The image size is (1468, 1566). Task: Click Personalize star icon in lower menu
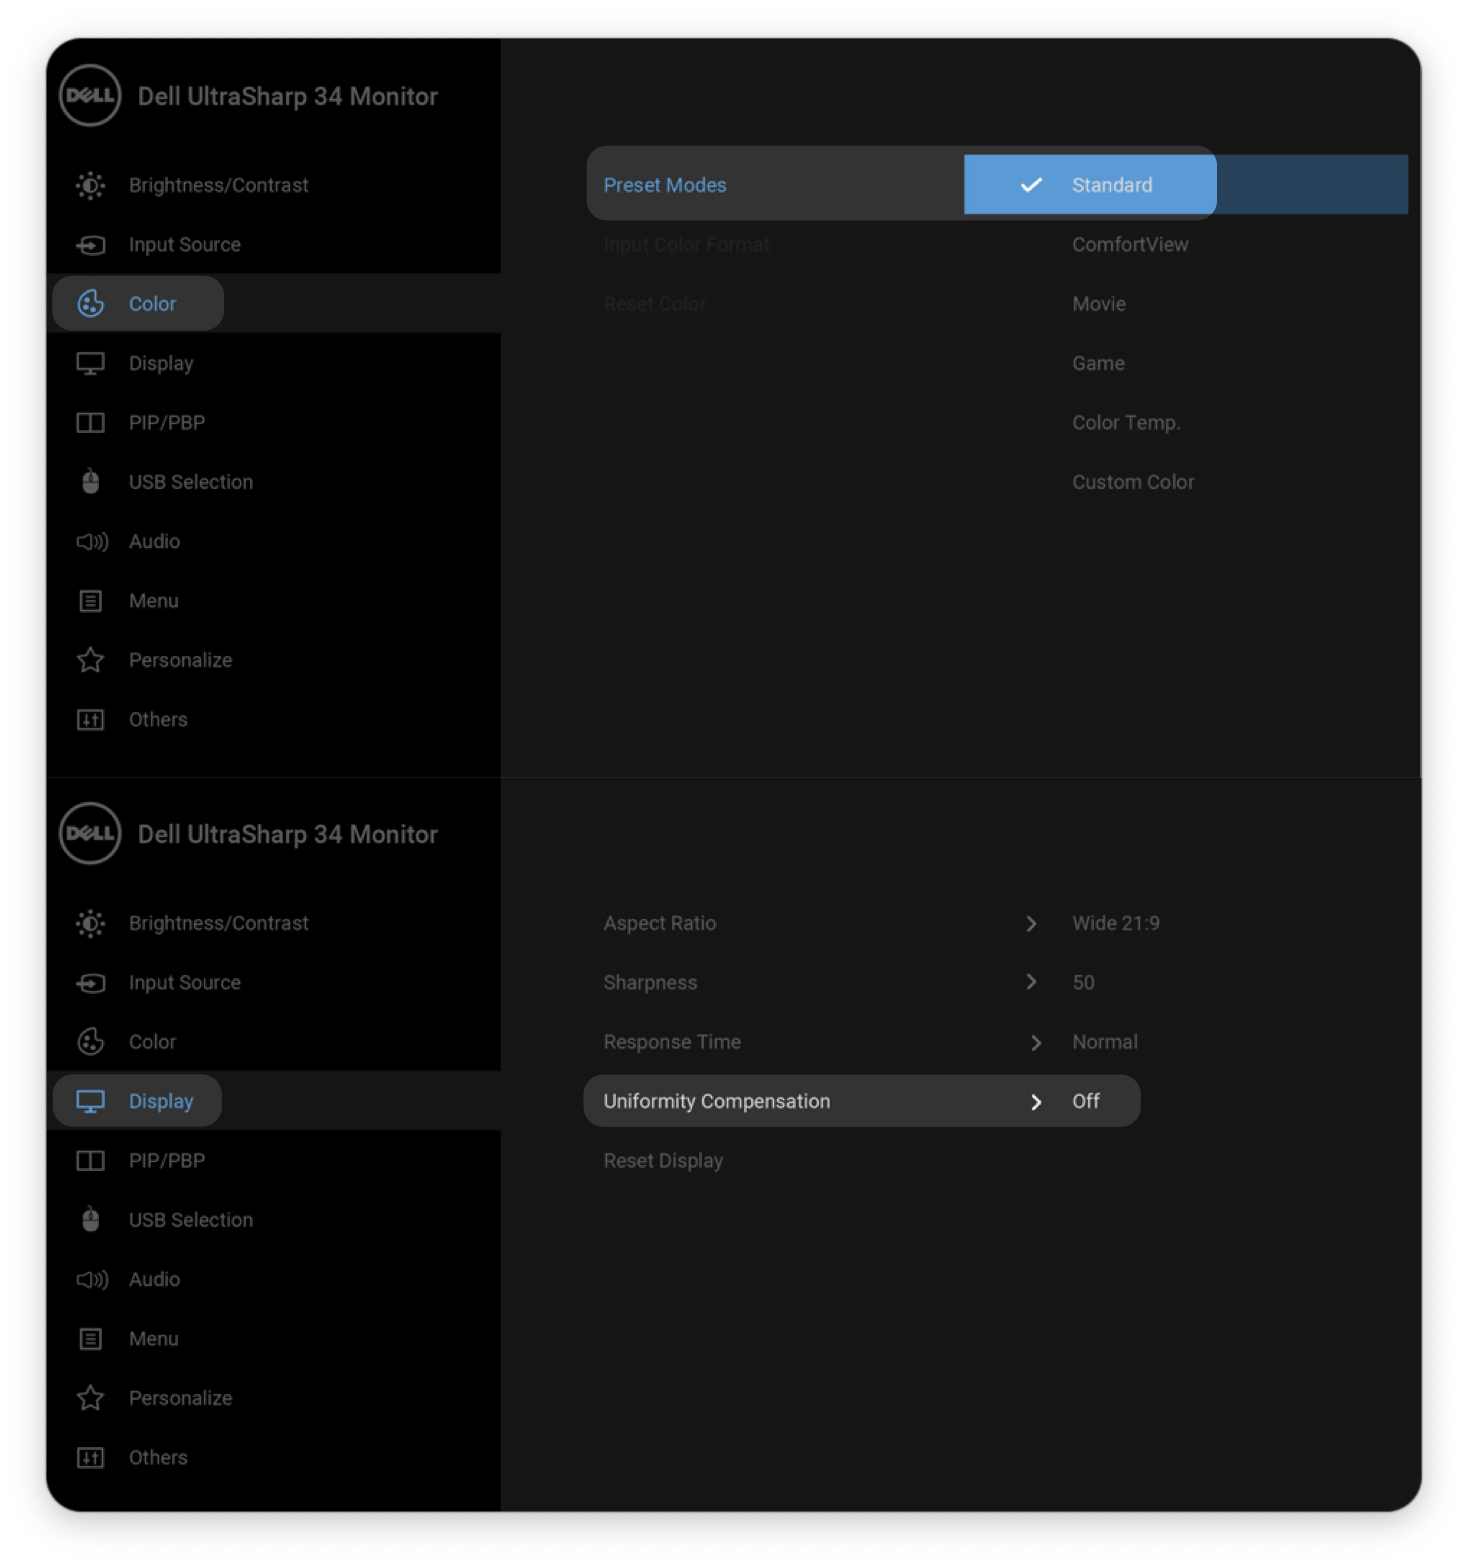pyautogui.click(x=90, y=1398)
